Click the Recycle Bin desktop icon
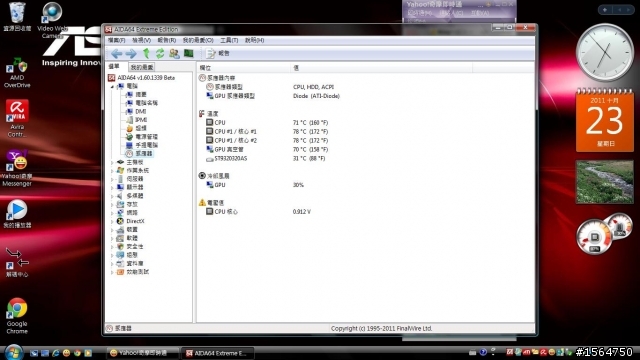The height and width of the screenshot is (360, 640). click(x=17, y=17)
